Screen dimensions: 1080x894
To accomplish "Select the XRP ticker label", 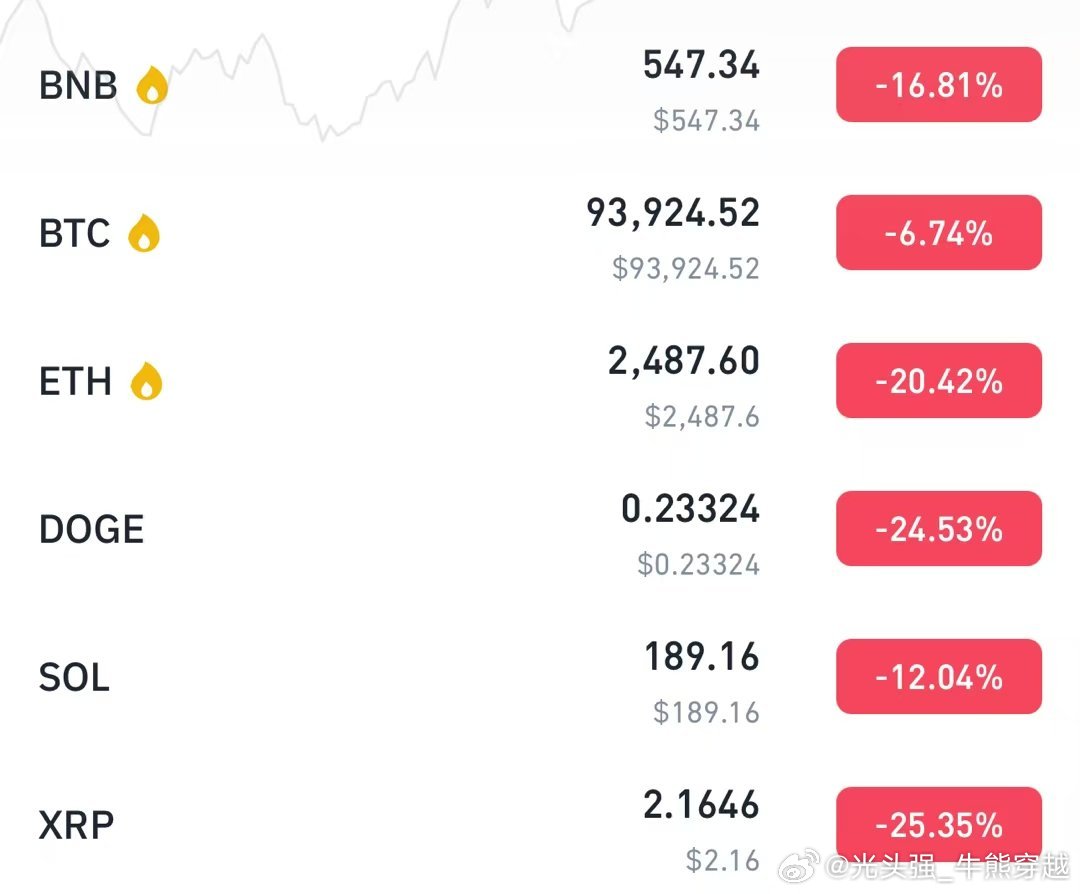I will (x=76, y=825).
